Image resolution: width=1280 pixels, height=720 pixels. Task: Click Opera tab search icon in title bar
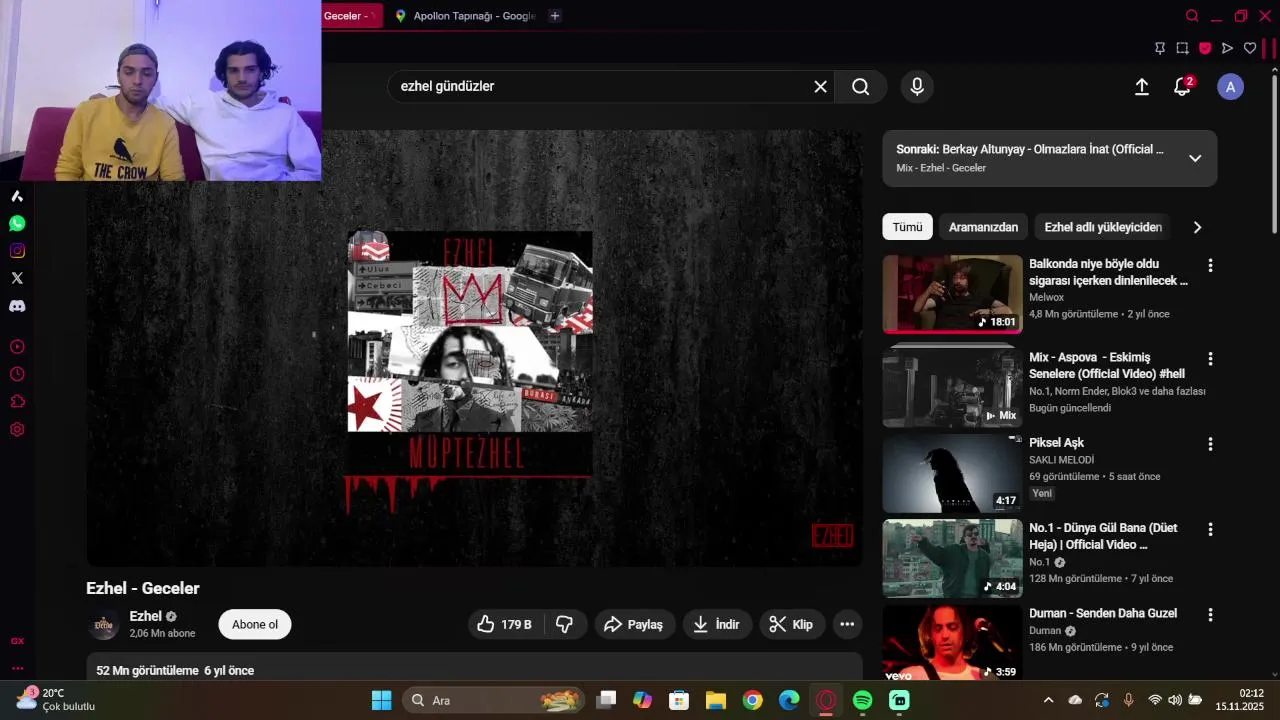(x=1192, y=16)
